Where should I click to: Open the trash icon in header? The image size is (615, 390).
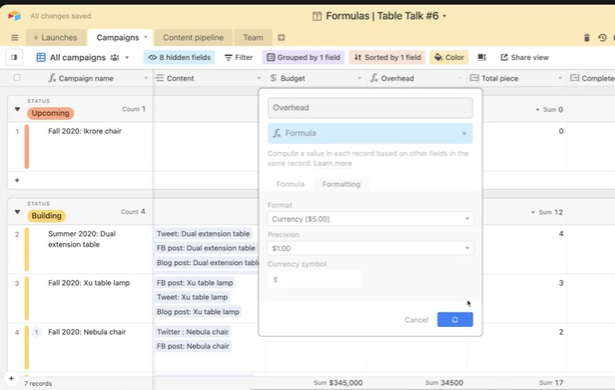[x=587, y=38]
